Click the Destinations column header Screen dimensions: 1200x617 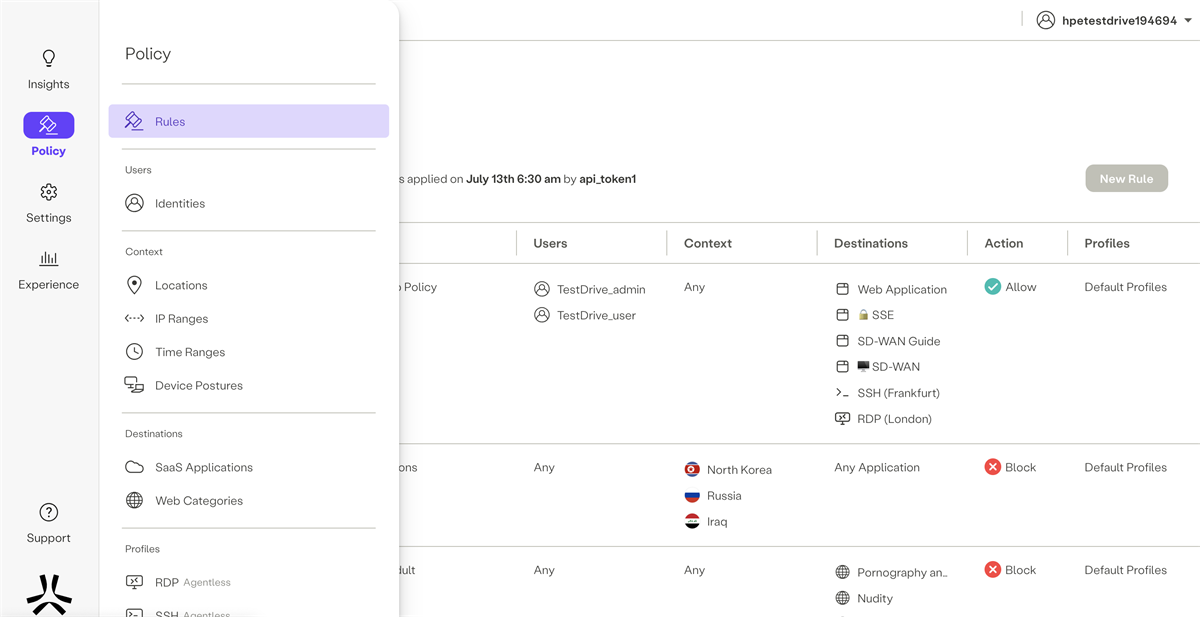[871, 243]
